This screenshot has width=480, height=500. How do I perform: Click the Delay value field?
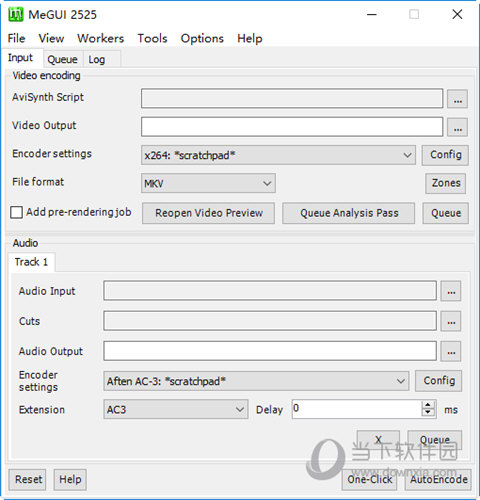[357, 409]
